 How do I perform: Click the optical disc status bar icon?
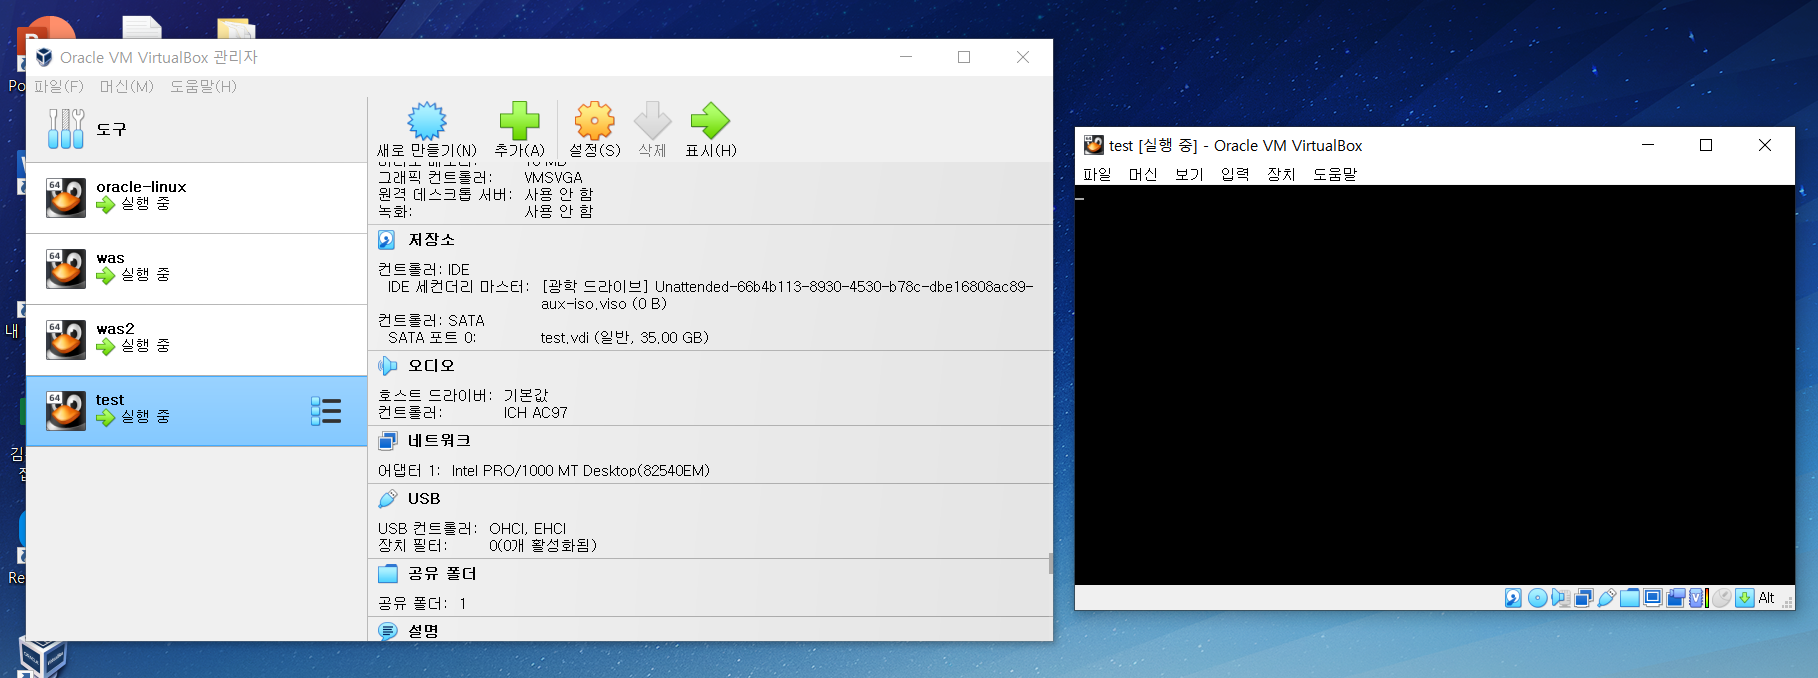[x=1538, y=598]
